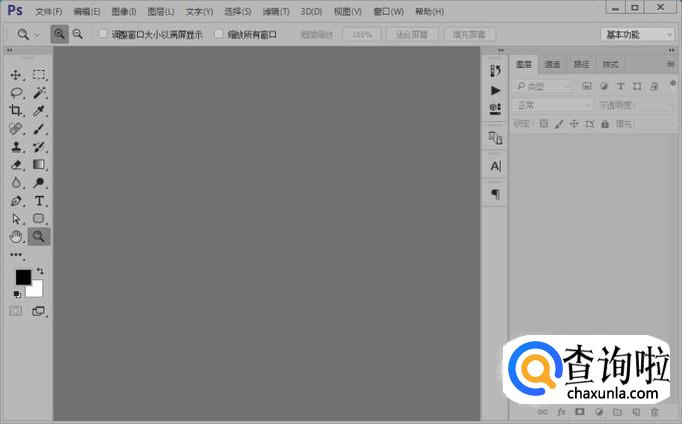Click the zoom out magnifier in options bar
The image size is (682, 424).
click(x=77, y=34)
